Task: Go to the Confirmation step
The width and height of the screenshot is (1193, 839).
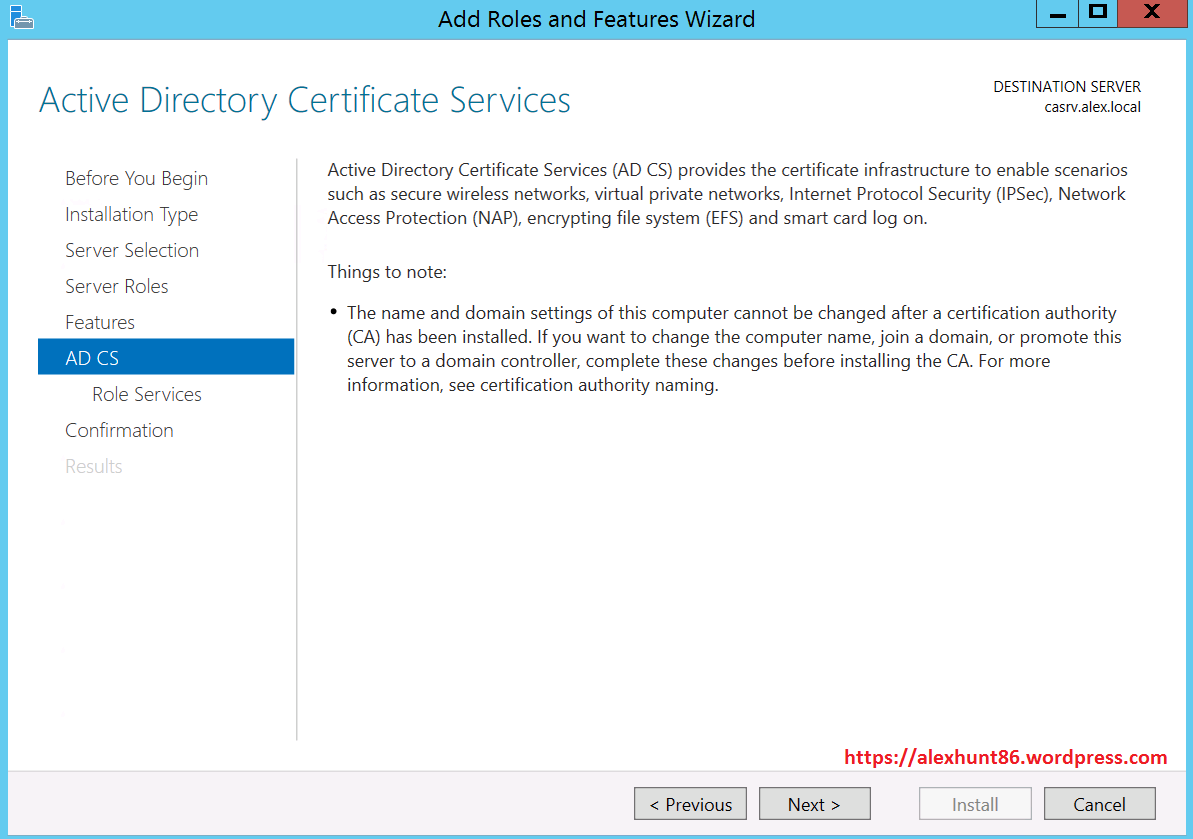Action: click(x=119, y=430)
